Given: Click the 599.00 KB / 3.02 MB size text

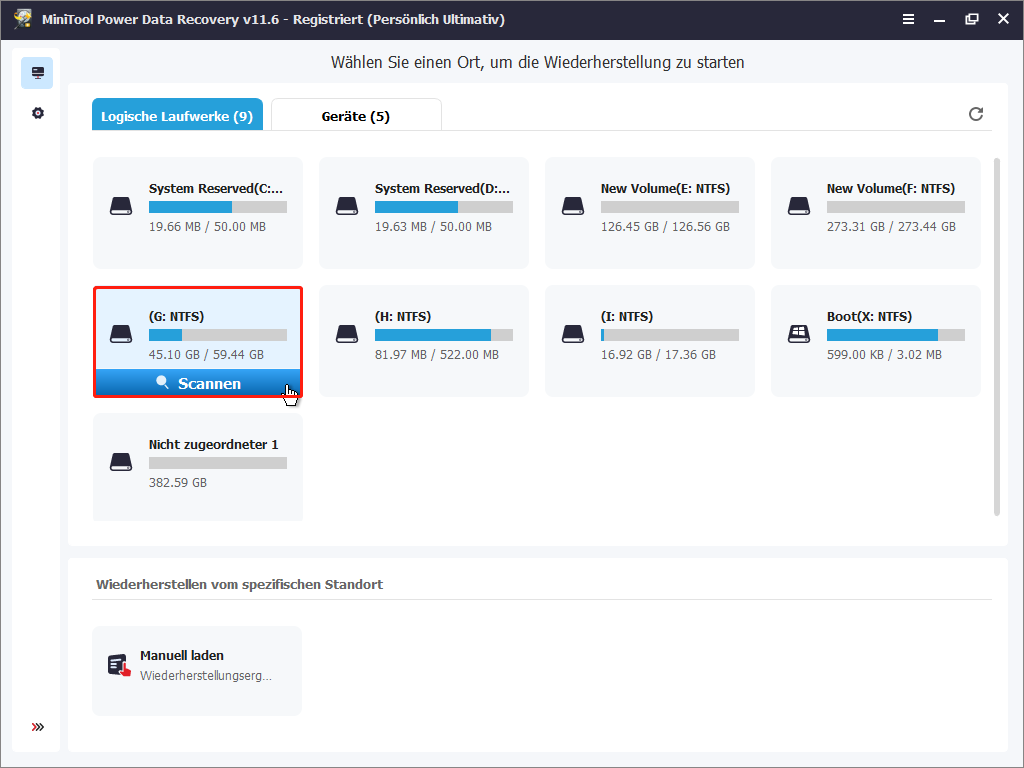Looking at the screenshot, I should tap(884, 355).
